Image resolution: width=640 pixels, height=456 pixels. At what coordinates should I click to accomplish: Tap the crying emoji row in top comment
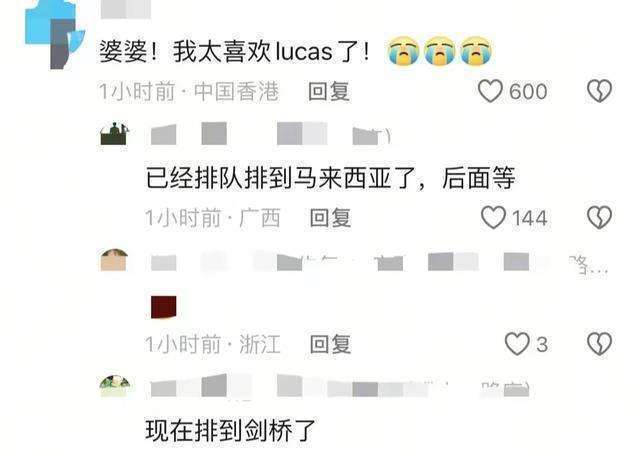439,51
